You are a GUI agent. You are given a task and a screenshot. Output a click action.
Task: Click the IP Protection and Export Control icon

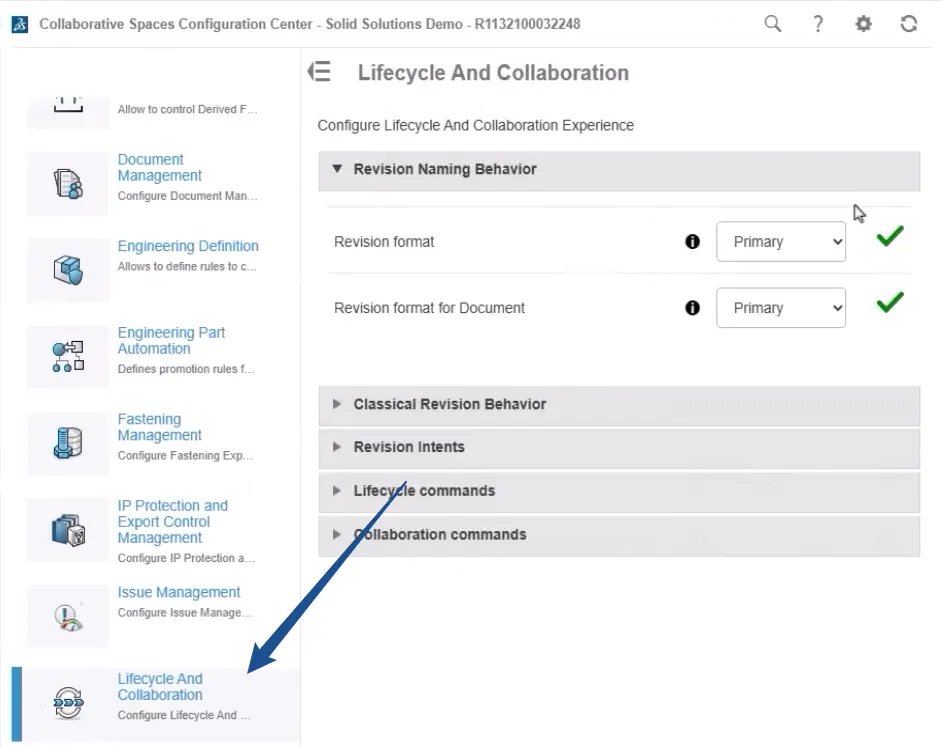click(x=68, y=530)
